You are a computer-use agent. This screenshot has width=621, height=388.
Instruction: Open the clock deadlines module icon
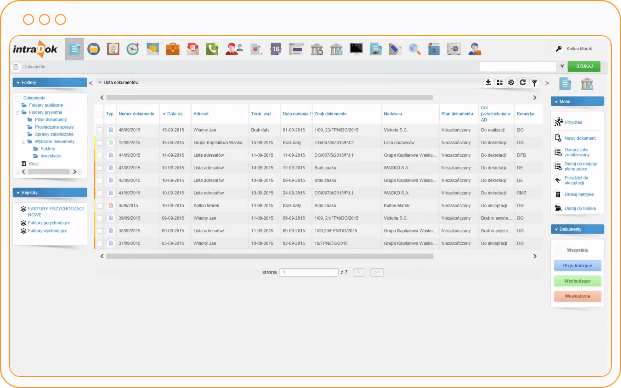[x=133, y=49]
